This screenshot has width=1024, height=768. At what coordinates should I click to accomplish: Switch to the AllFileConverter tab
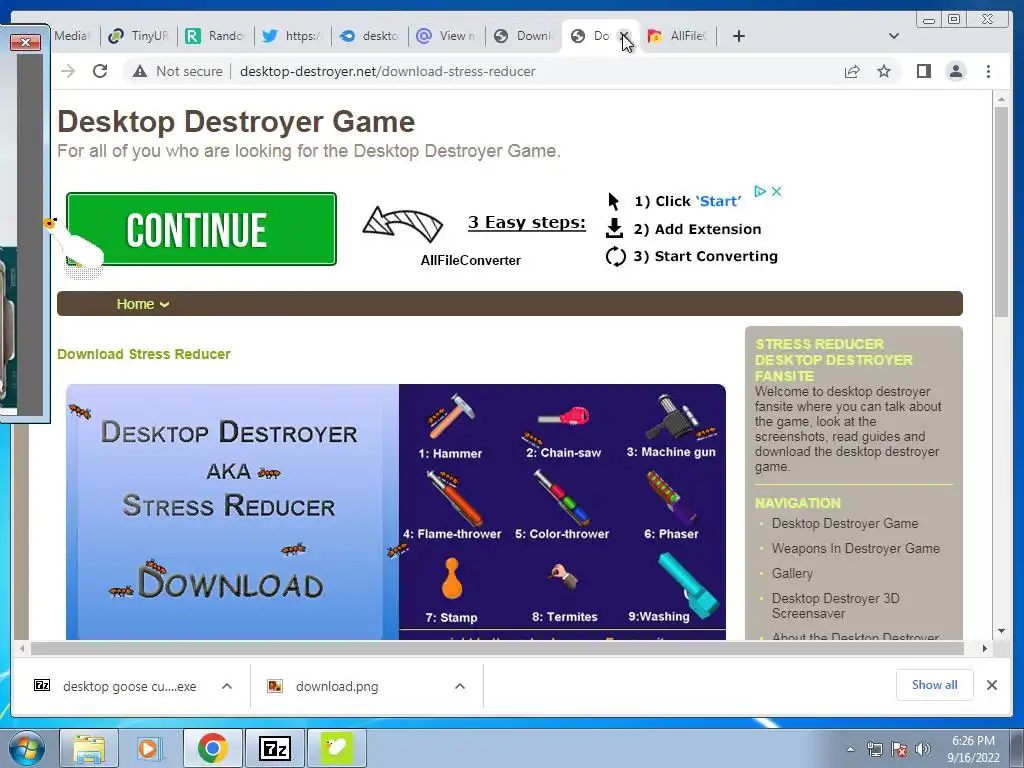pyautogui.click(x=677, y=36)
